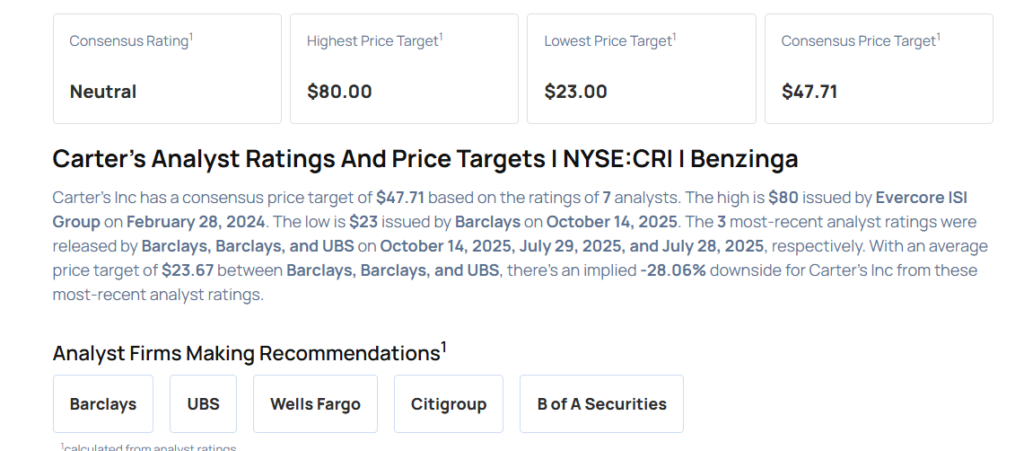Click the $23.00 lowest target value
Image resolution: width=1024 pixels, height=451 pixels.
575,92
